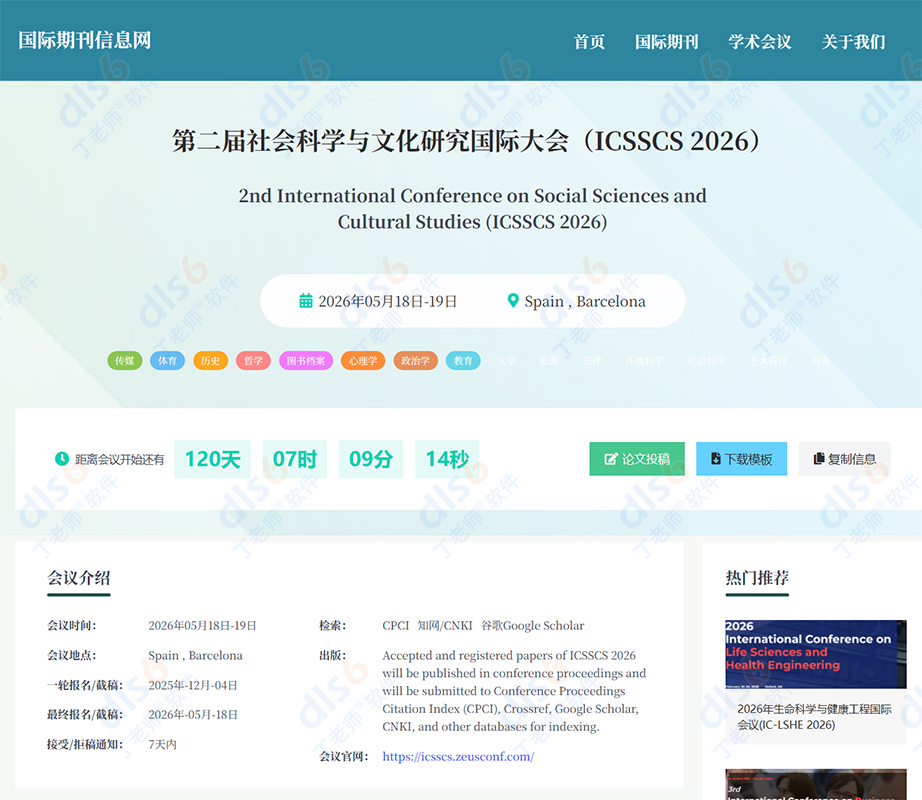Open the IC-LSHE 2026 recommended conference link
The height and width of the screenshot is (800, 922).
(814, 715)
